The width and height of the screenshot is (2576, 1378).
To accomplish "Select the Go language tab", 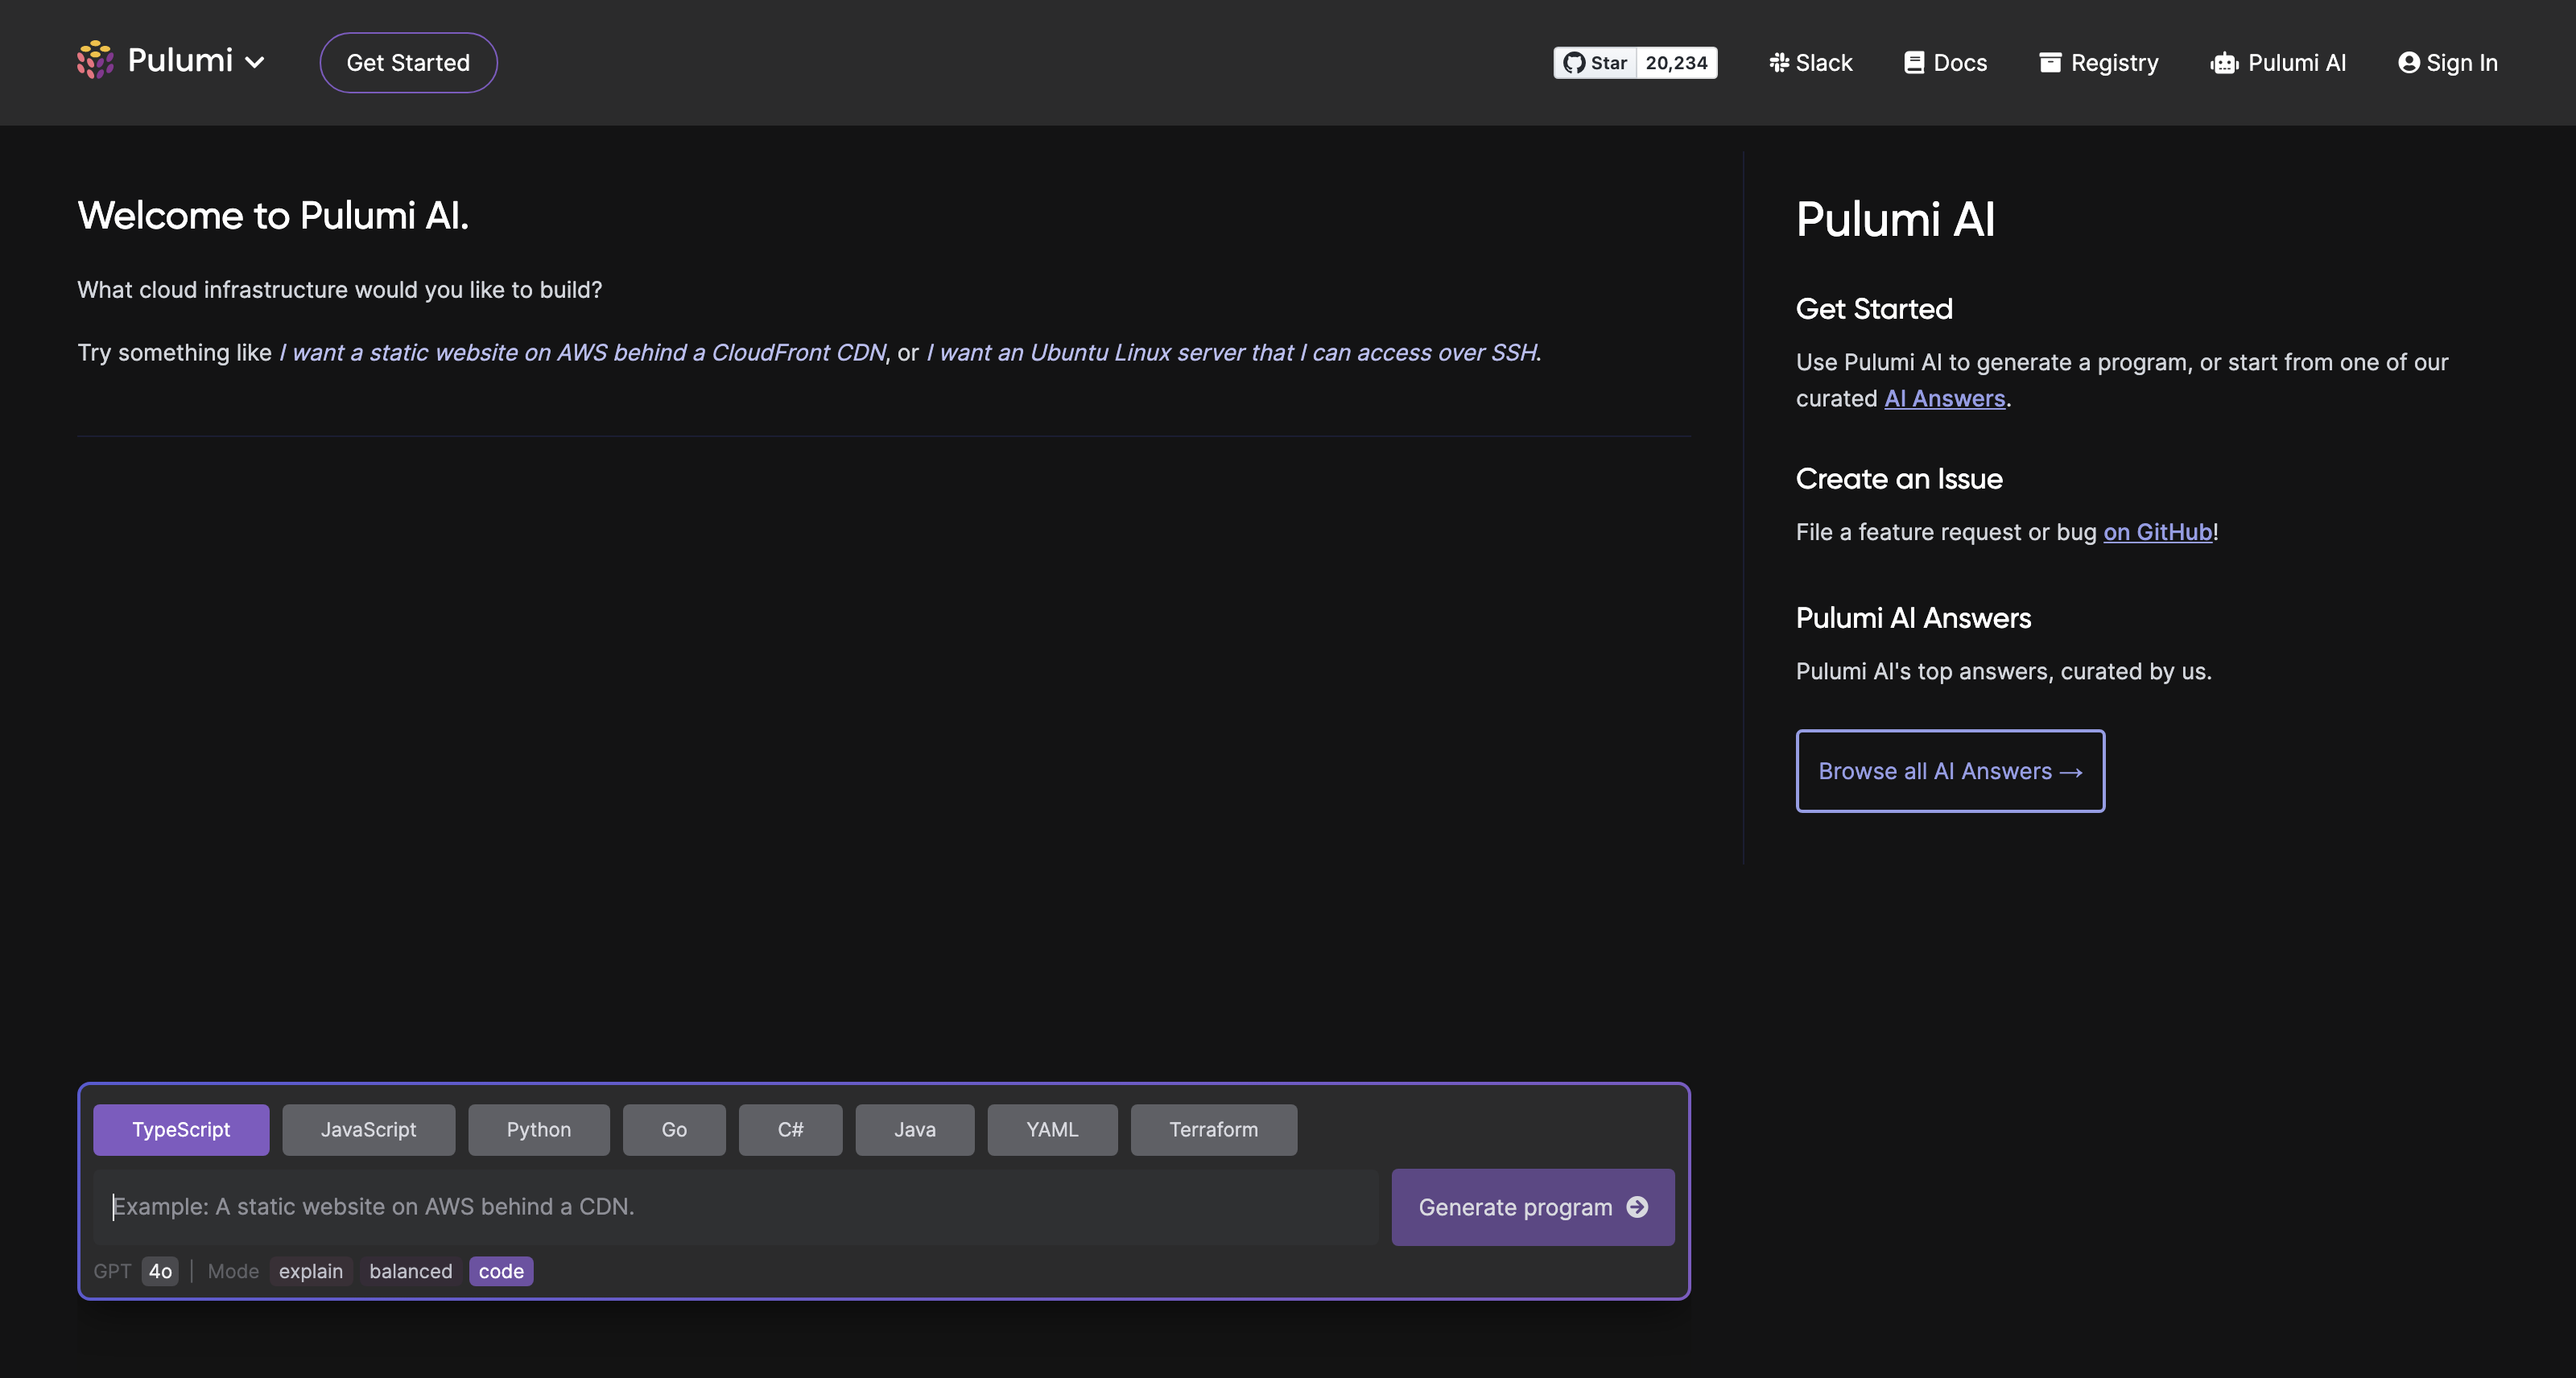I will click(x=674, y=1129).
